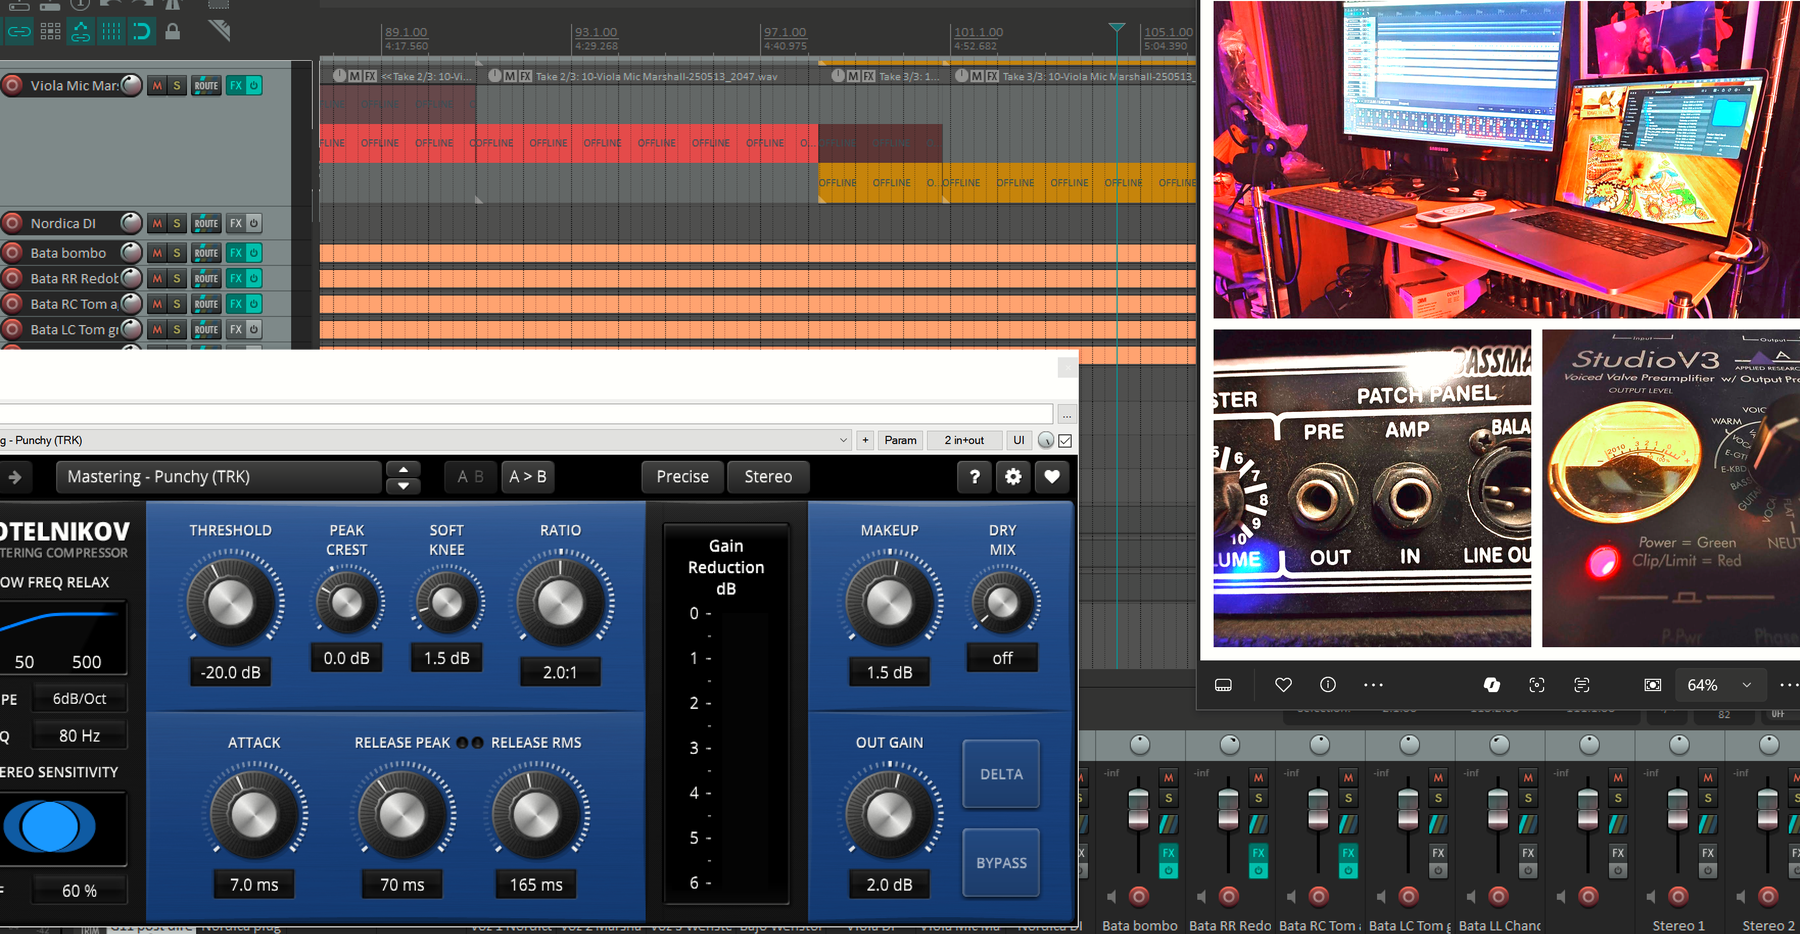Click the lock icon in toolbar
Viewport: 1800px width, 934px height.
tap(172, 31)
